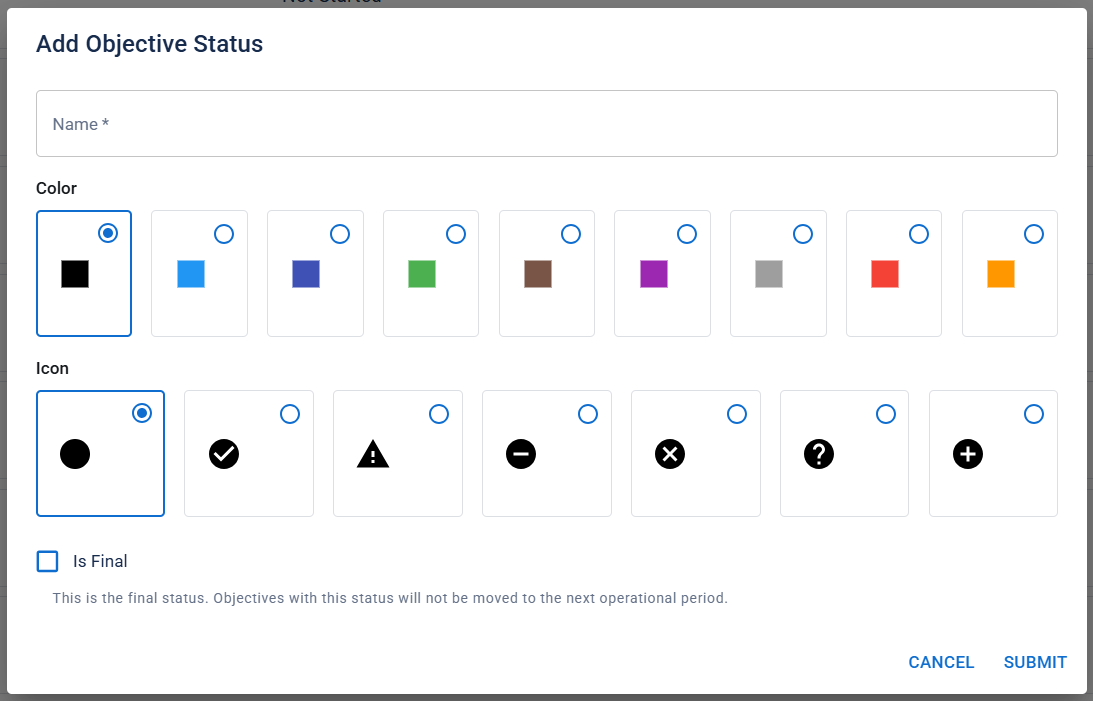Image resolution: width=1093 pixels, height=701 pixels.
Task: Select the warning triangle status icon
Action: [372, 454]
